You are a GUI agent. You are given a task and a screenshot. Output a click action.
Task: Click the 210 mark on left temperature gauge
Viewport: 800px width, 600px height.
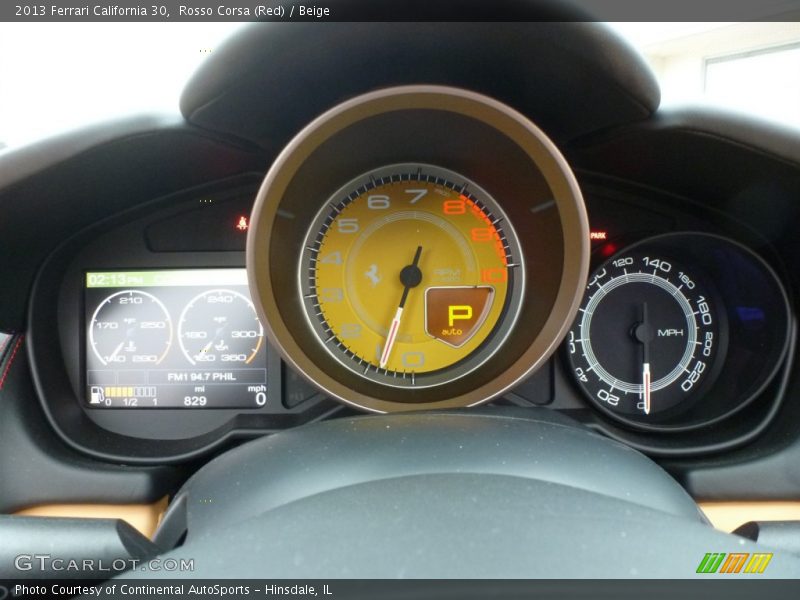(x=131, y=300)
